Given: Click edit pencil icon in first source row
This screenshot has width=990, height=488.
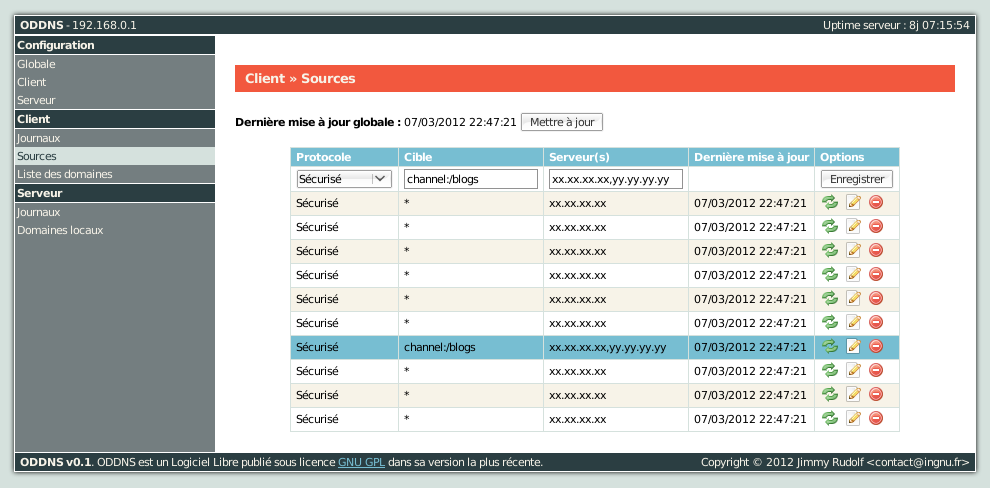Looking at the screenshot, I should 853,202.
